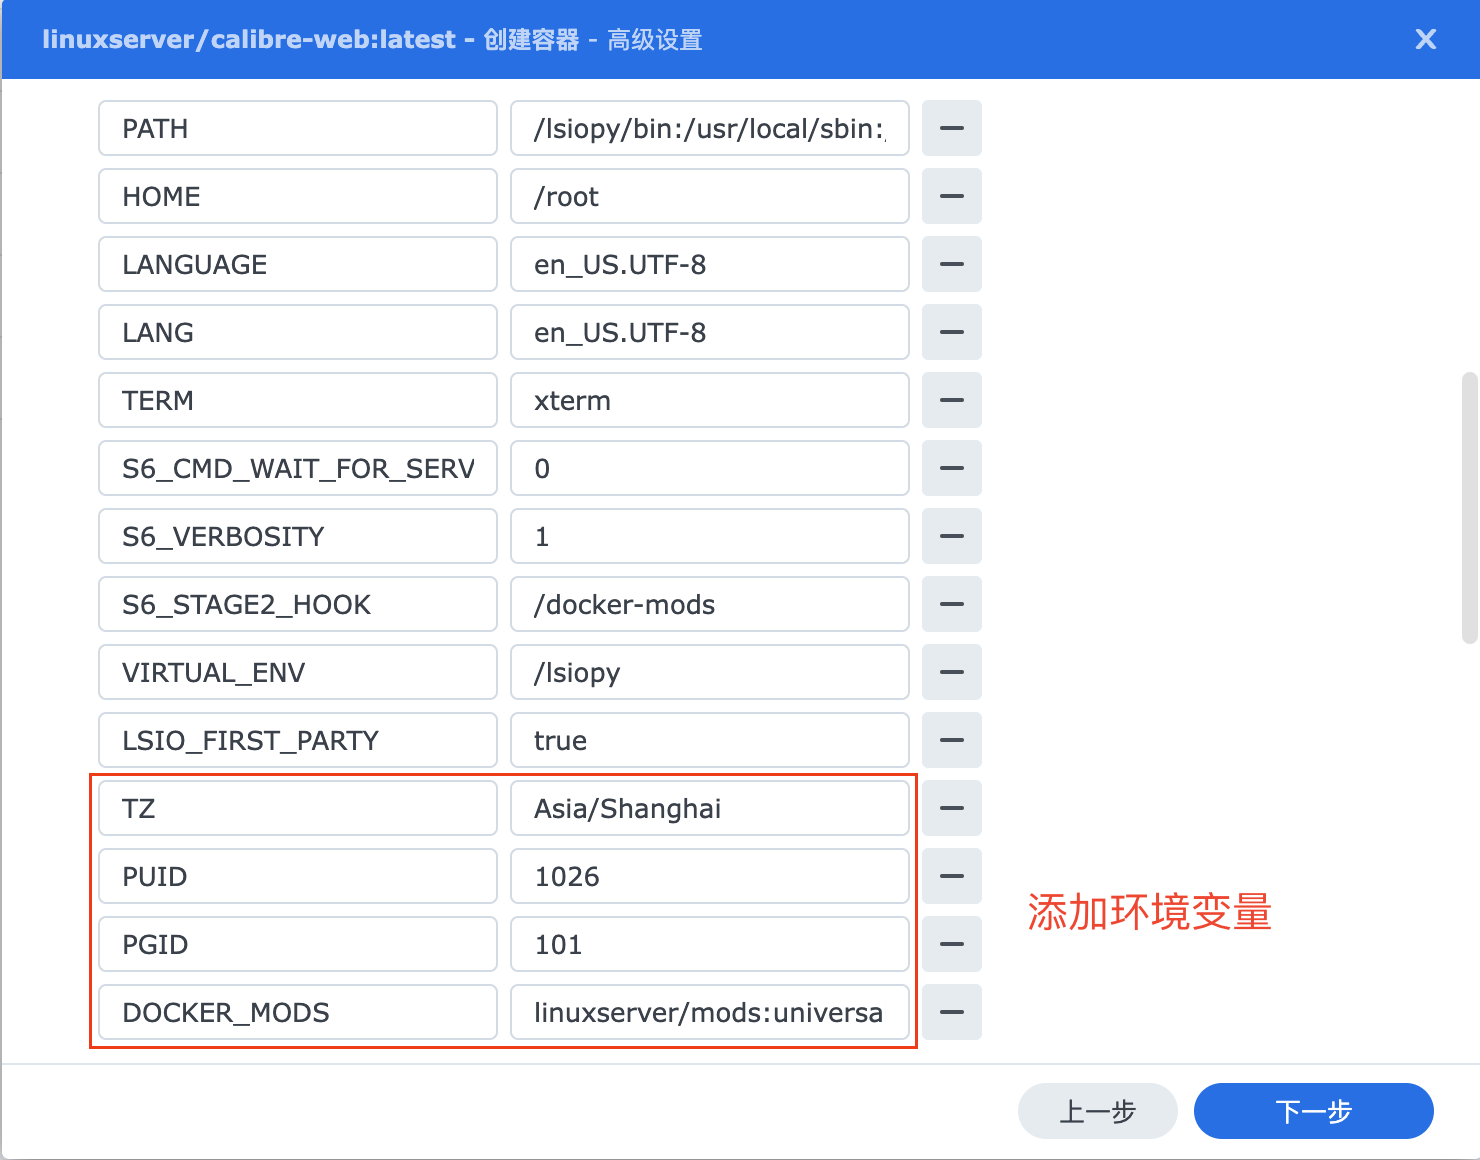Screen dimensions: 1480x1160
Task: Edit the true value field
Action: (710, 740)
